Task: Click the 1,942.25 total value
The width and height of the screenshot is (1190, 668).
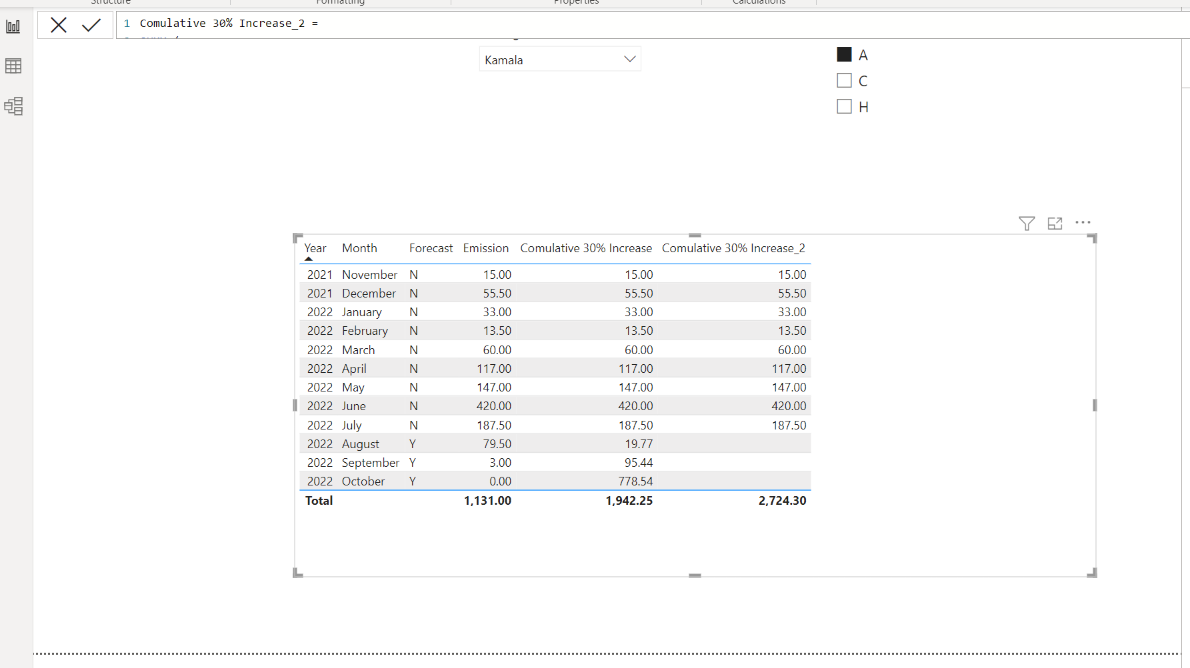Action: click(x=629, y=500)
